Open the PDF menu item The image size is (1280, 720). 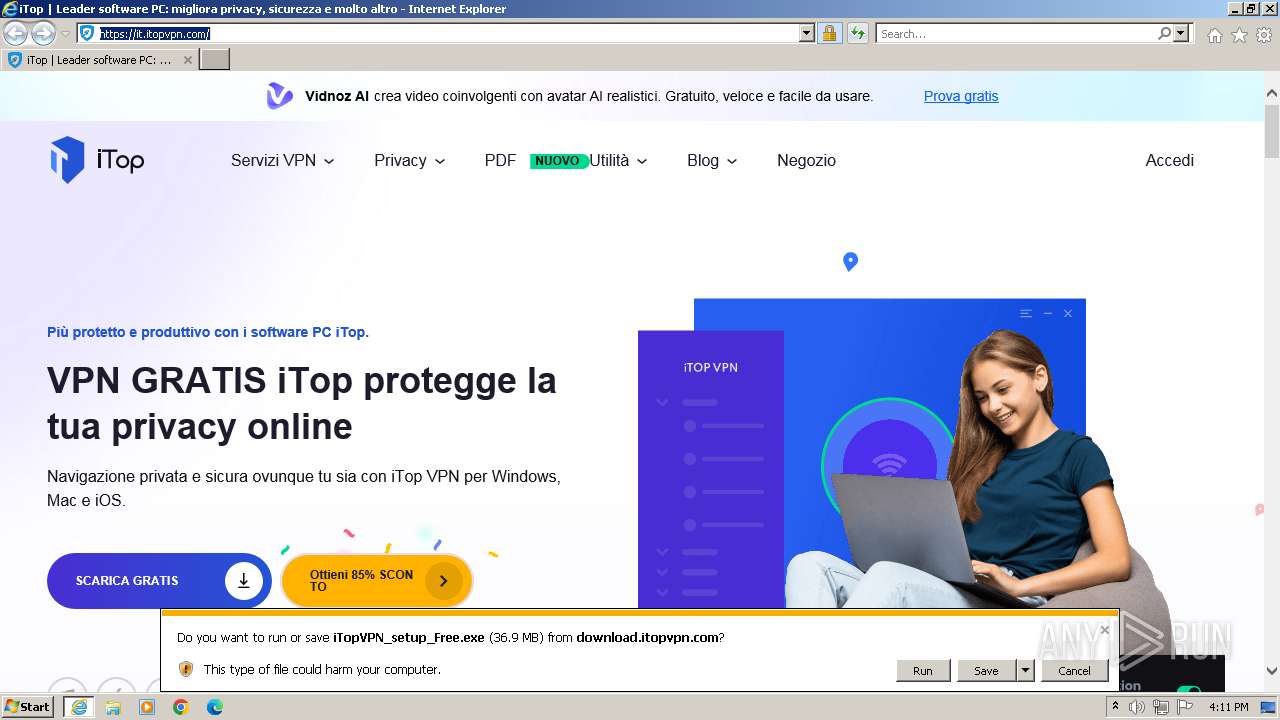click(500, 160)
